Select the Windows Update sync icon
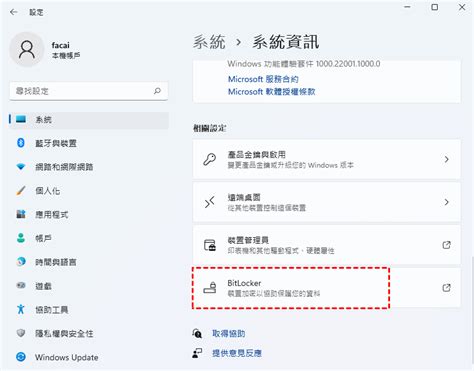This screenshot has width=474, height=371. 21,357
